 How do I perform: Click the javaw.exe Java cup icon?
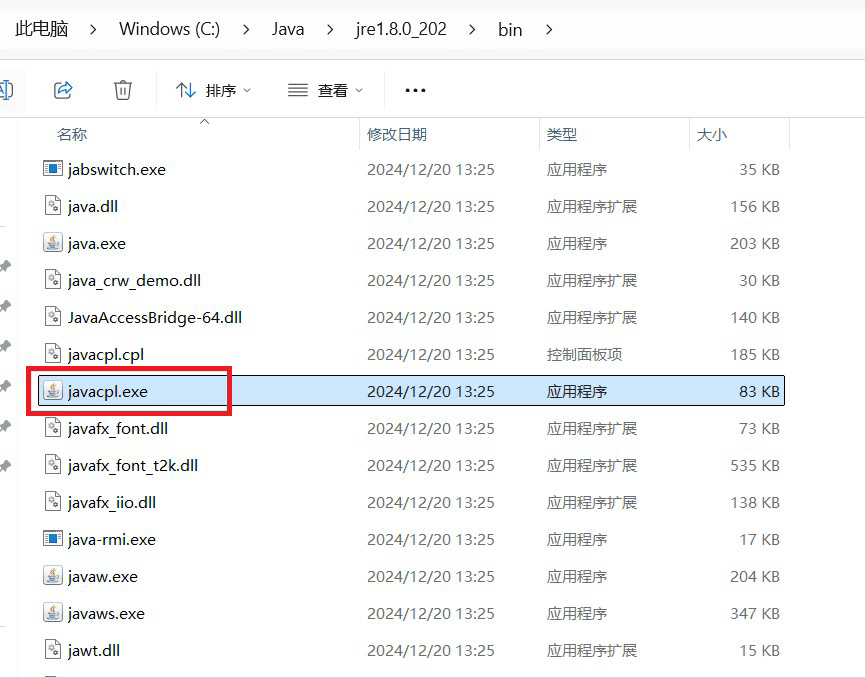tap(52, 575)
